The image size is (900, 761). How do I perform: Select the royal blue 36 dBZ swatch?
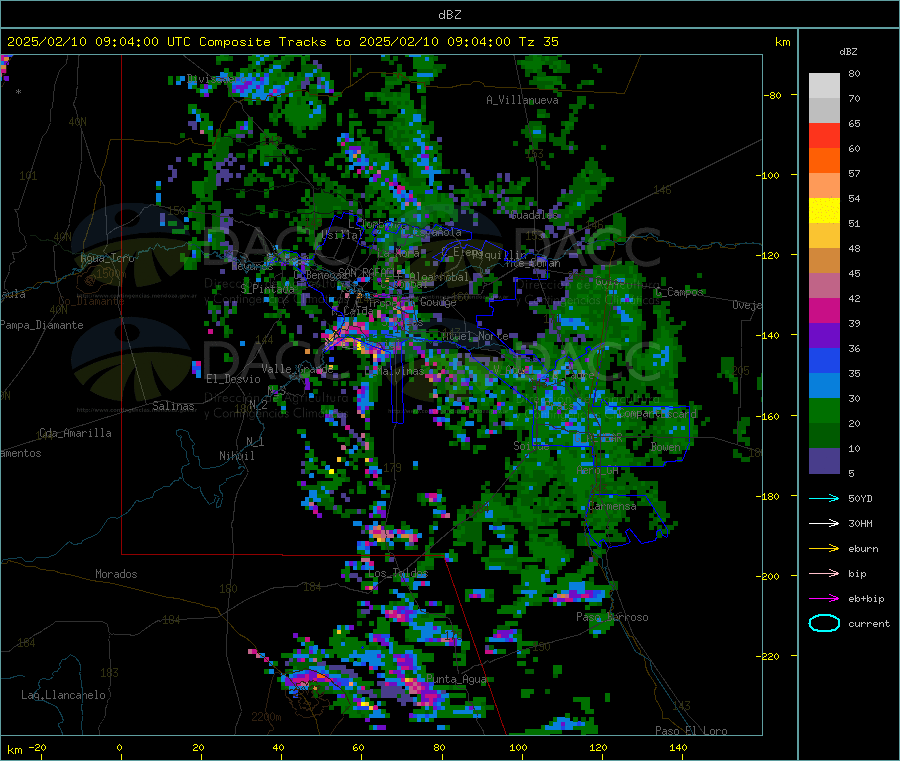tap(824, 361)
